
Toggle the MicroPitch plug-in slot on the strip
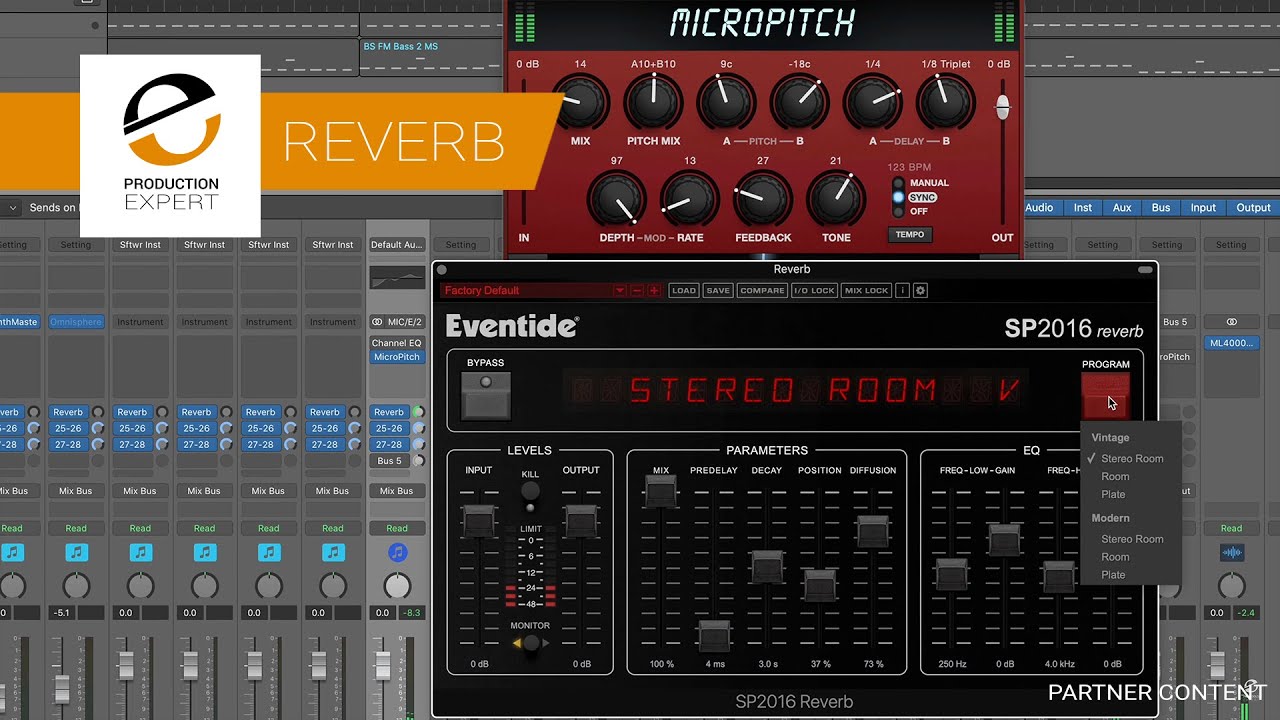[397, 357]
